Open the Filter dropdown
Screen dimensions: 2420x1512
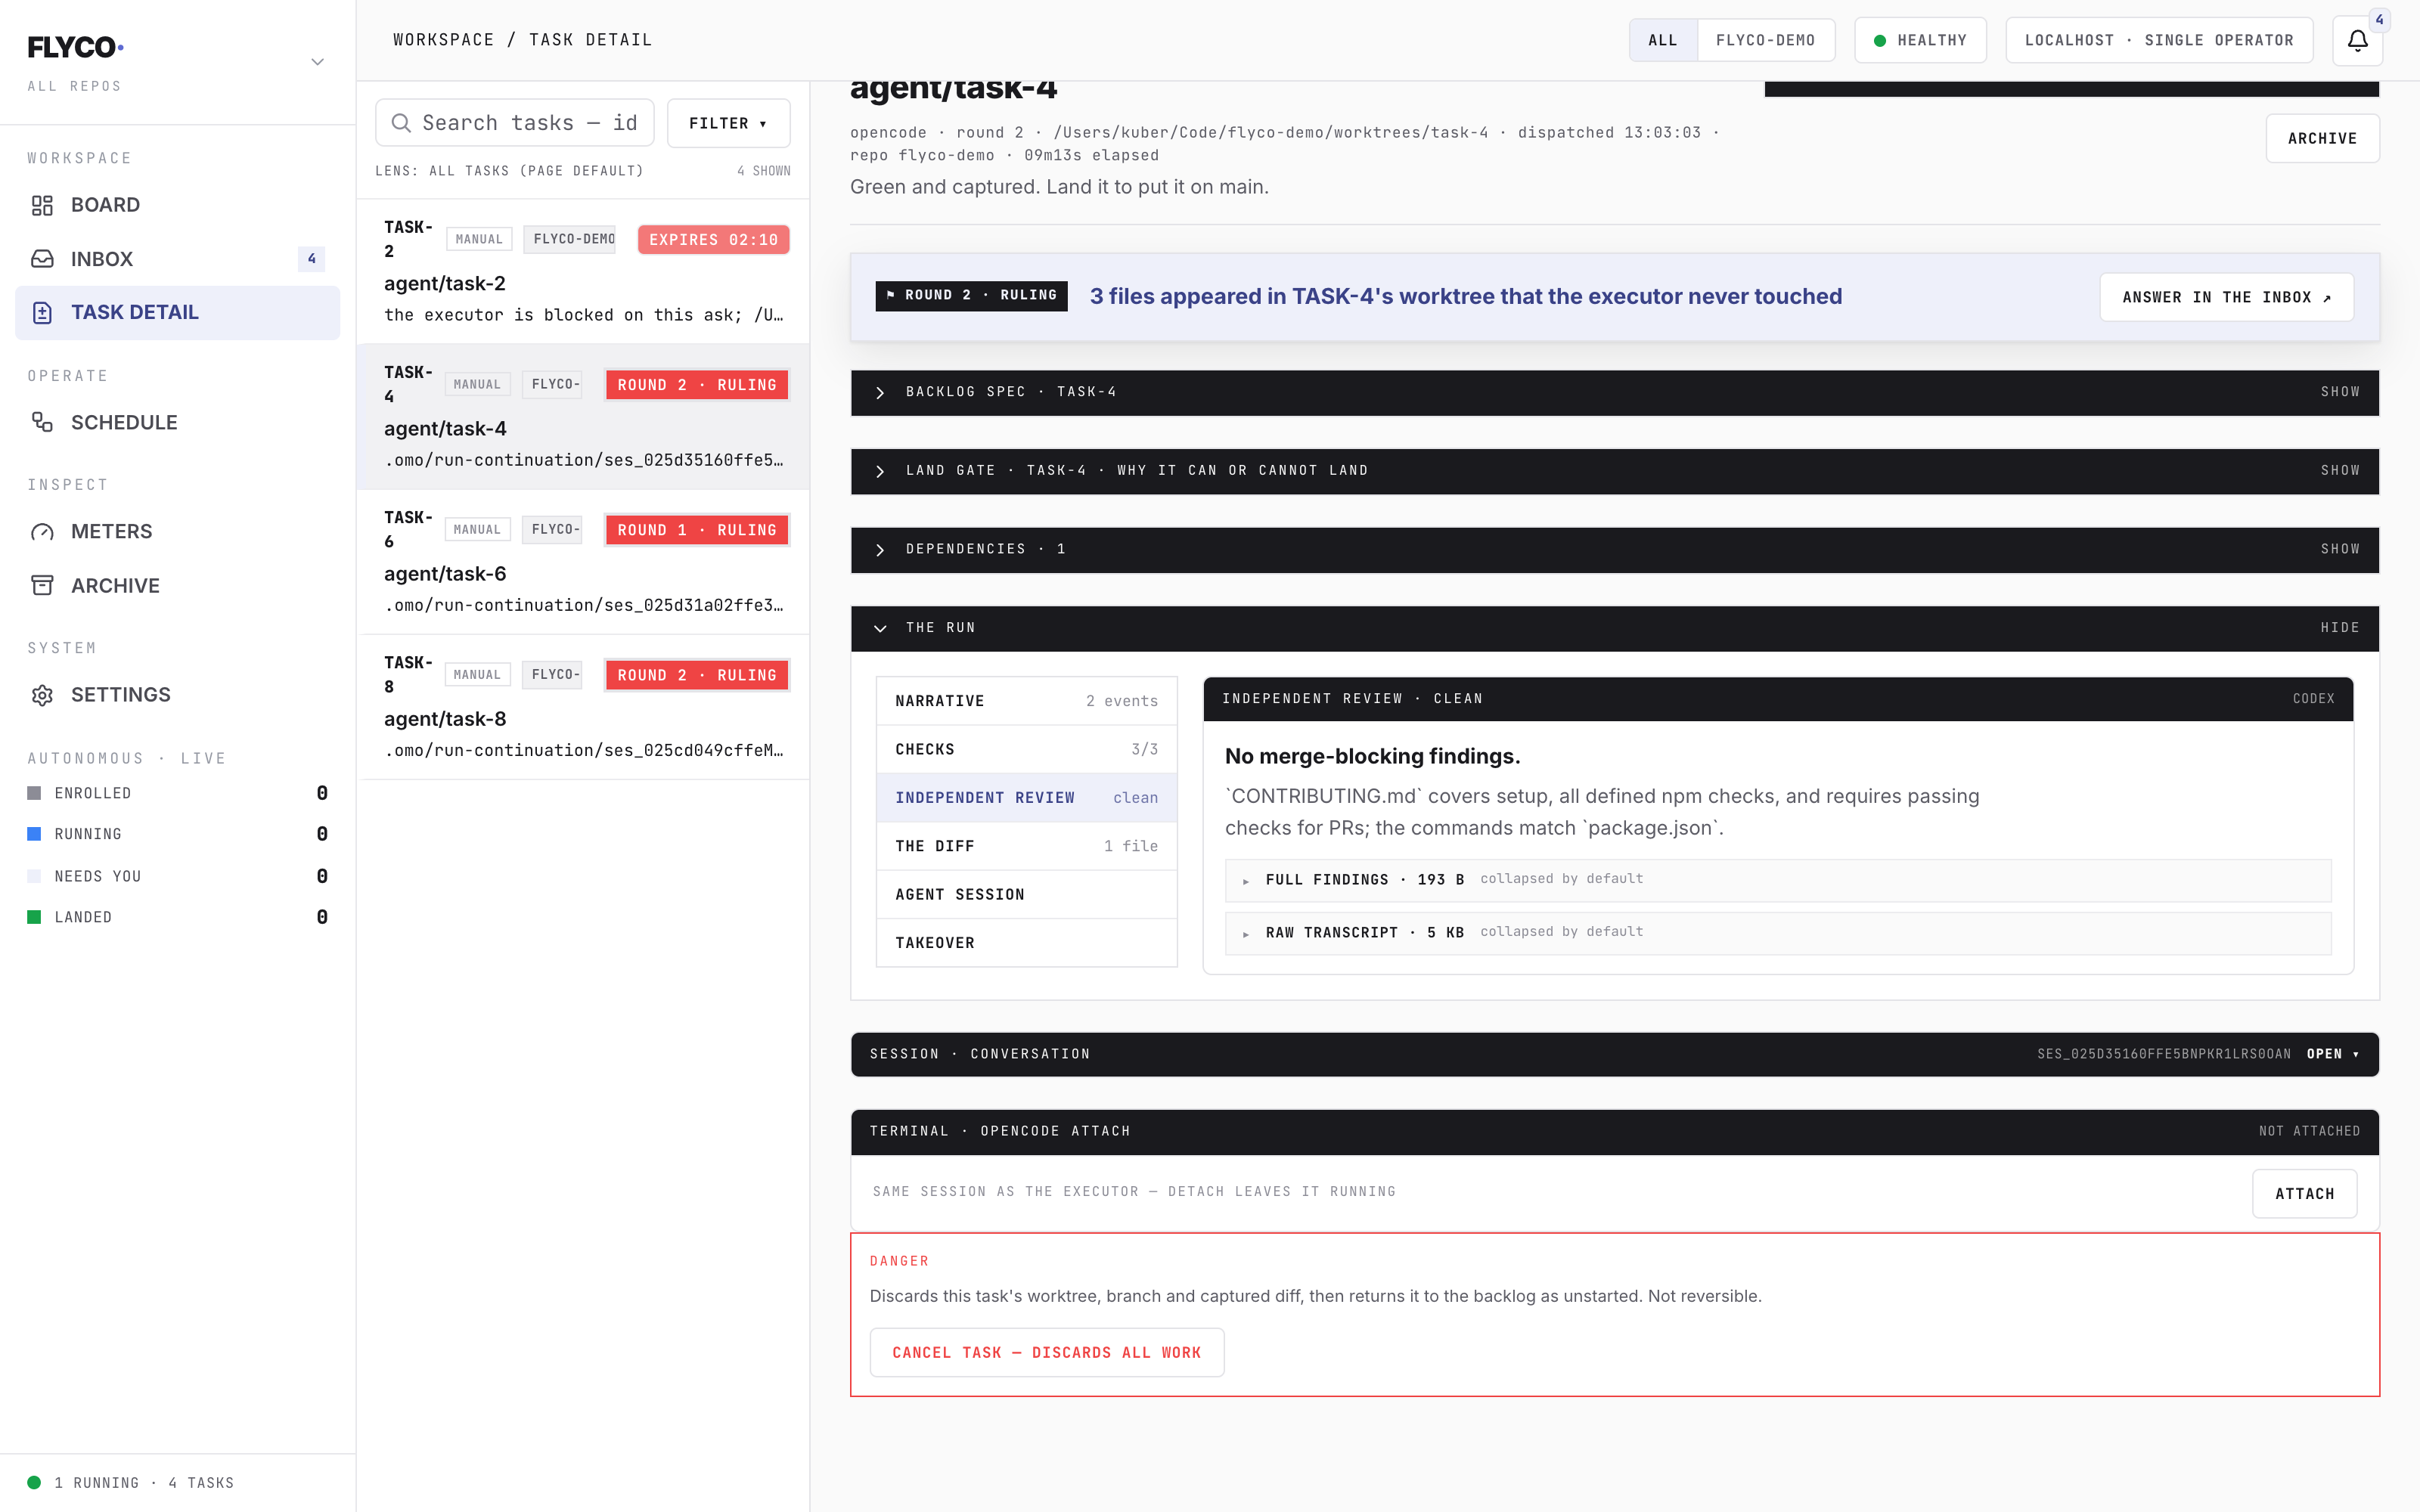pyautogui.click(x=728, y=123)
